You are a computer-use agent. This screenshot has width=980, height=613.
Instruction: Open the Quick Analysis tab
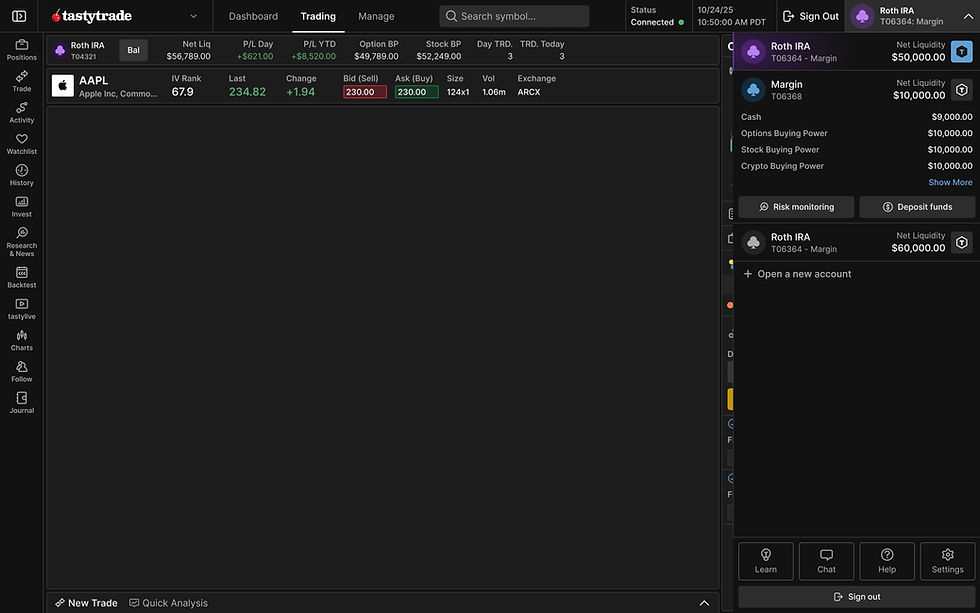tap(168, 603)
